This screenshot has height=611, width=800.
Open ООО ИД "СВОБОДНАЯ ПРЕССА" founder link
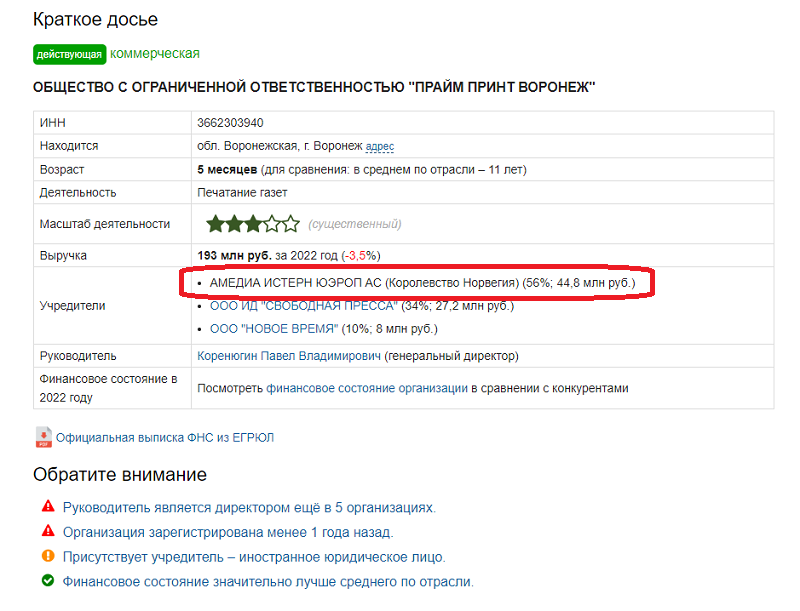pos(303,306)
